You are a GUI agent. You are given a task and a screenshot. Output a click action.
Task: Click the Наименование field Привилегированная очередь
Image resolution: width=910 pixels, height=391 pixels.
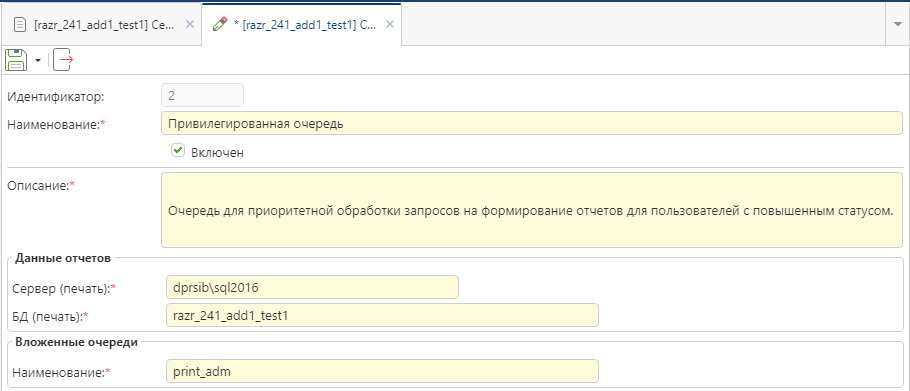532,123
